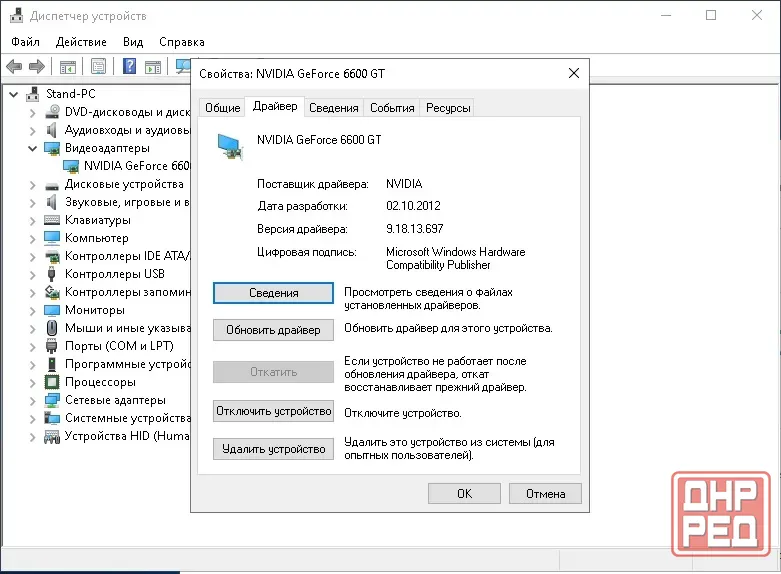Click the driver version 9.18.13.697 text

pyautogui.click(x=414, y=229)
